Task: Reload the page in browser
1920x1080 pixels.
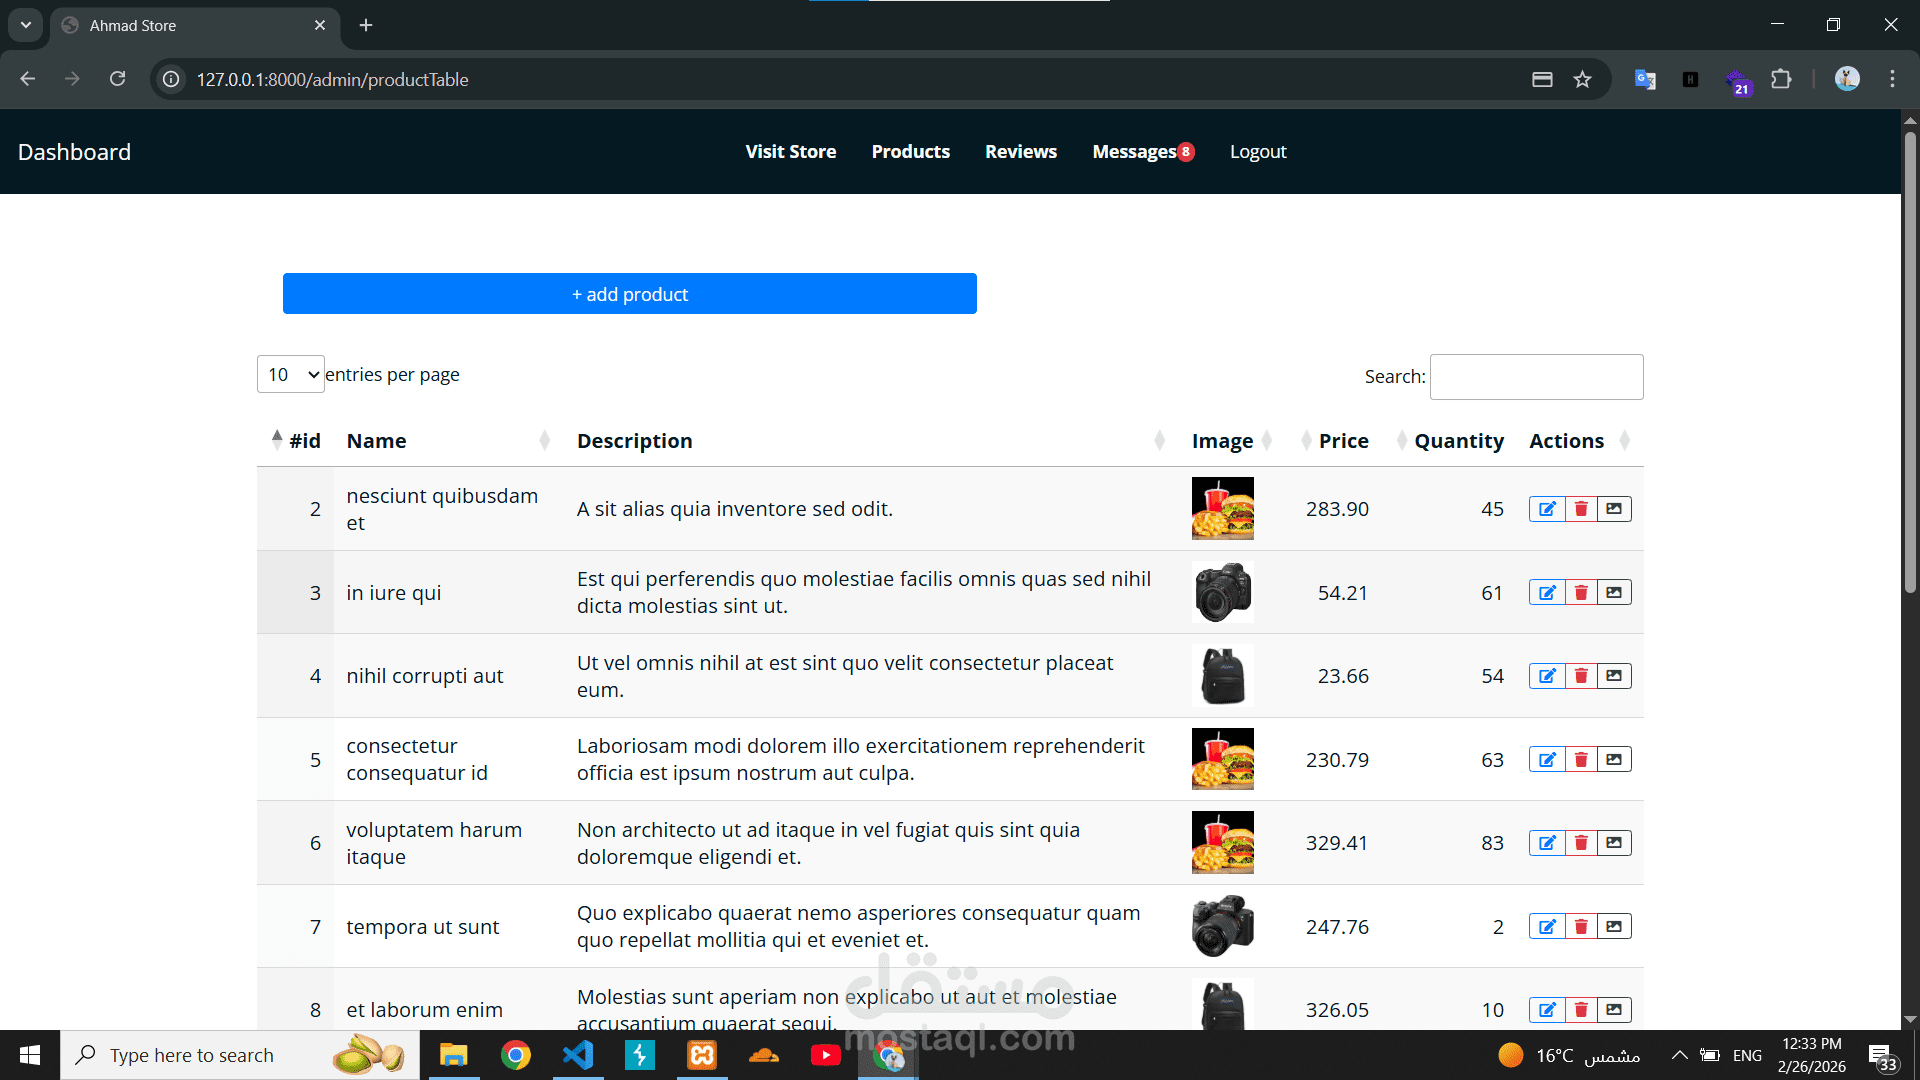Action: (117, 79)
